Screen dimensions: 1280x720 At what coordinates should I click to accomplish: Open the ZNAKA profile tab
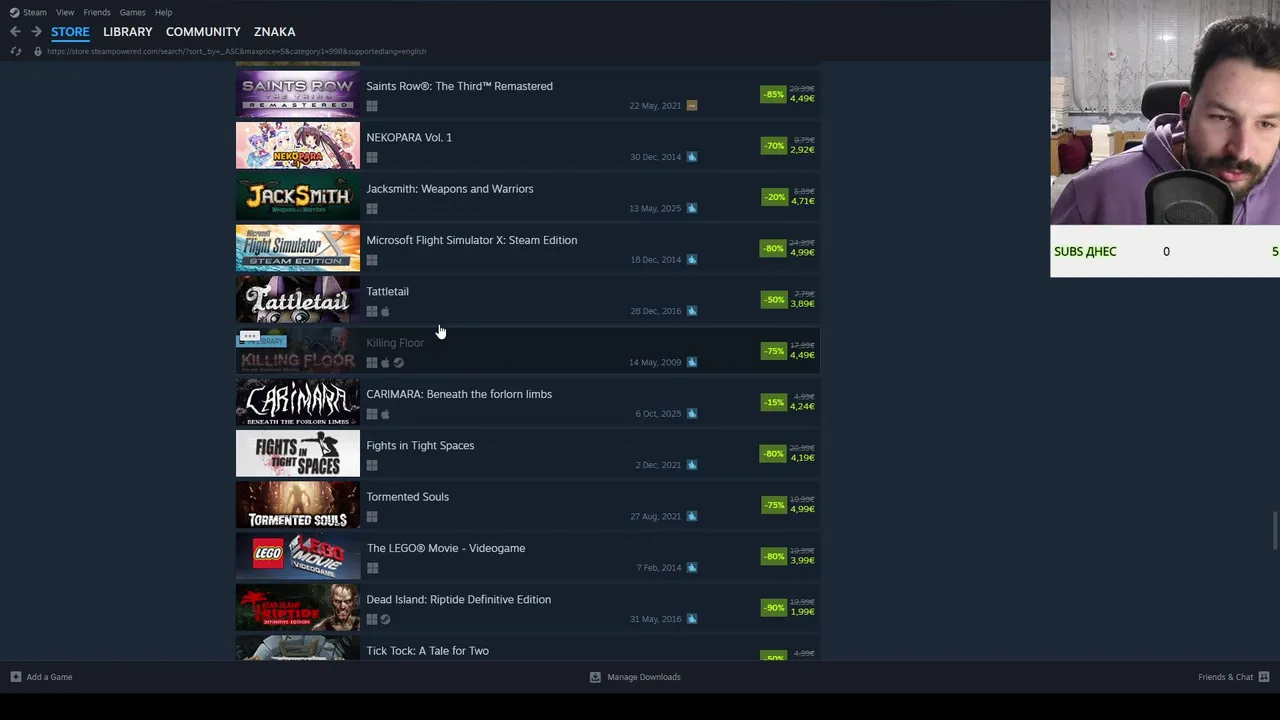point(274,32)
